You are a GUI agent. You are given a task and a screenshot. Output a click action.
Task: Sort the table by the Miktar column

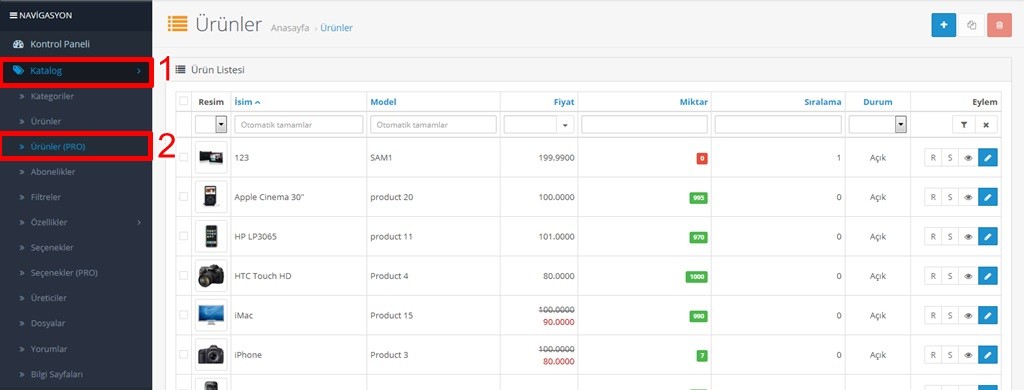pyautogui.click(x=694, y=102)
